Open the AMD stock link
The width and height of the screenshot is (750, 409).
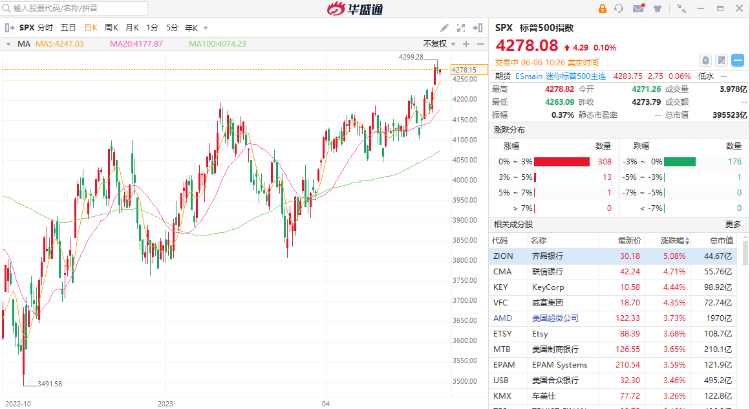point(502,318)
